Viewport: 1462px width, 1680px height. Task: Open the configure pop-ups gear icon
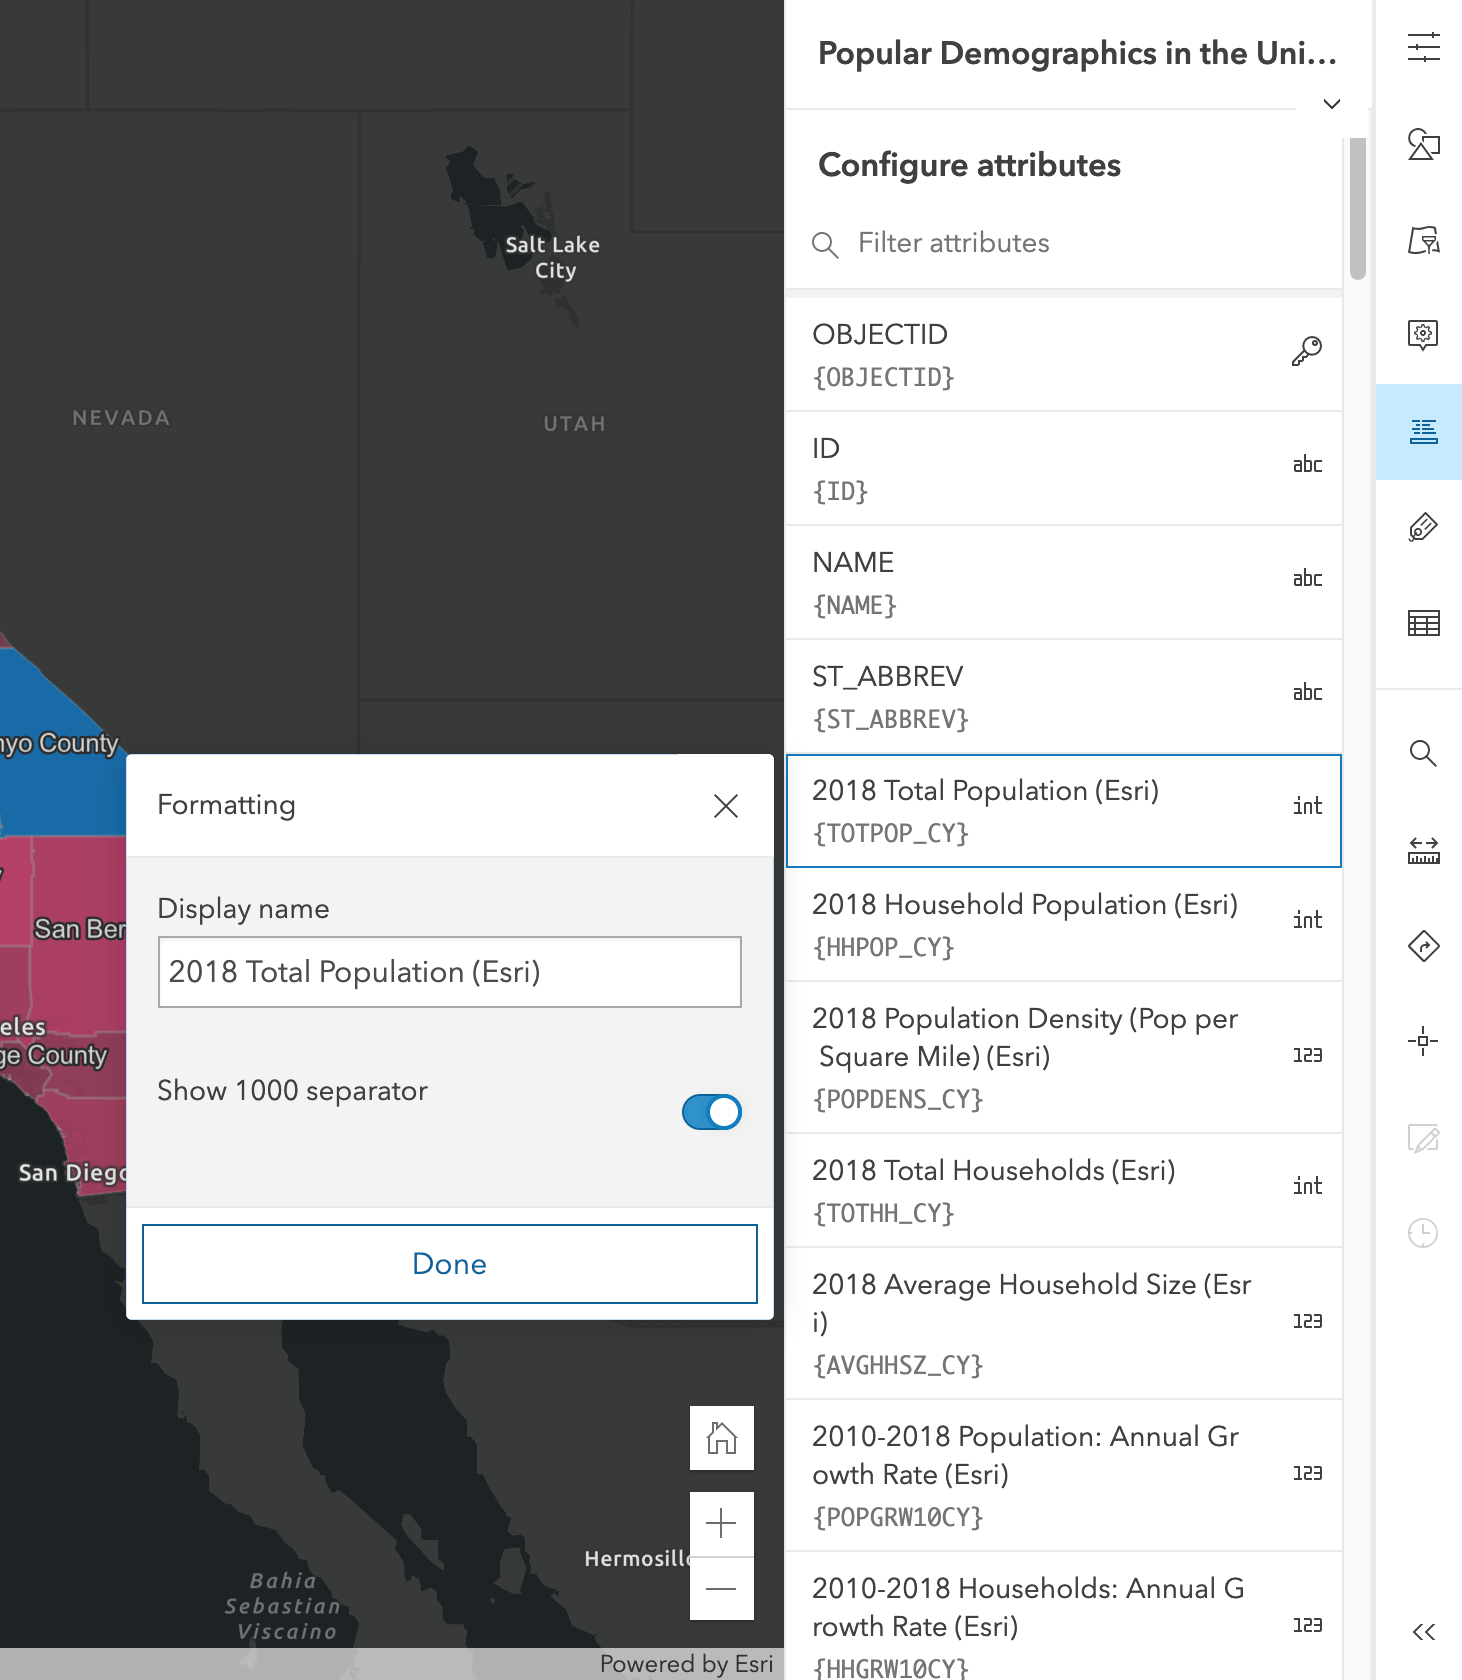(x=1423, y=334)
